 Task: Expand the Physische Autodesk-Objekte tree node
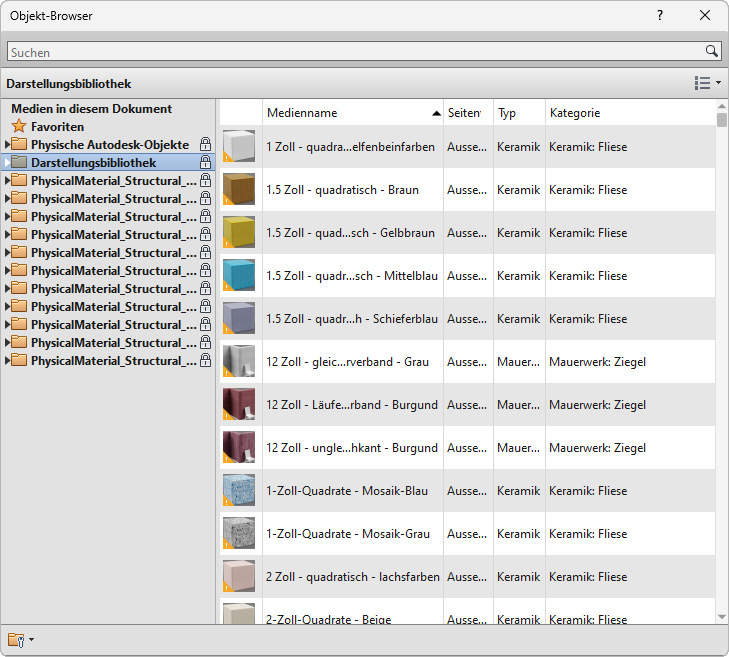[7, 144]
